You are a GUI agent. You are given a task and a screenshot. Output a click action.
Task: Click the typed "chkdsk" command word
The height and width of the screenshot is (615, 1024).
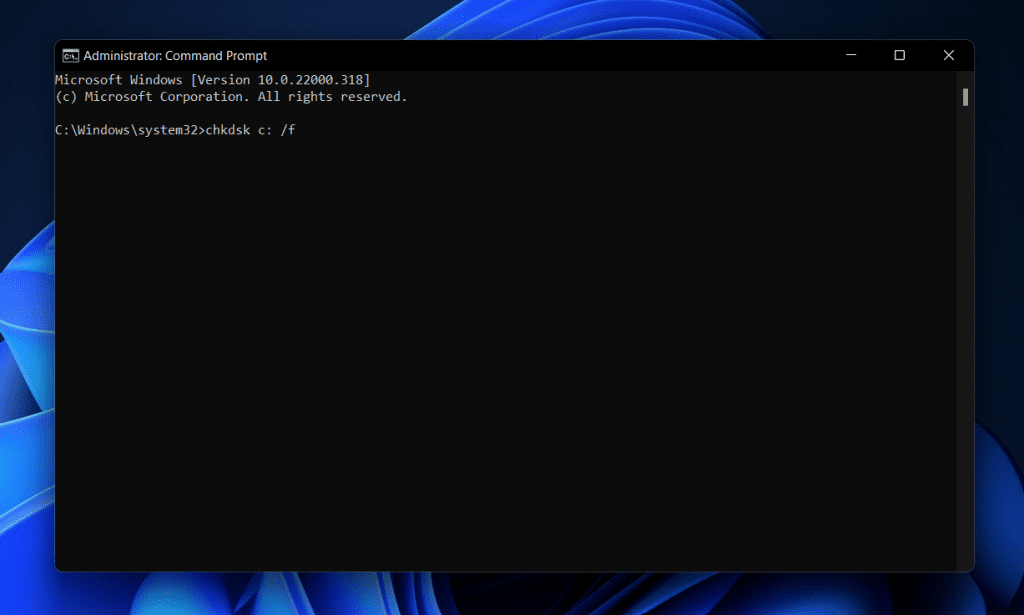(x=227, y=130)
